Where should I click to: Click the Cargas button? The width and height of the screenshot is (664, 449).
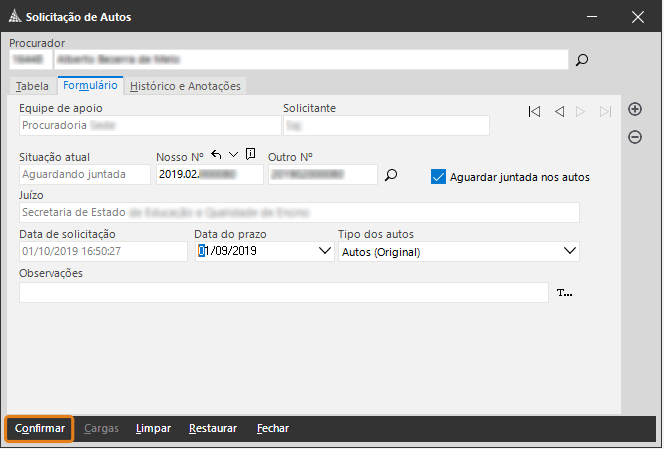coord(101,428)
